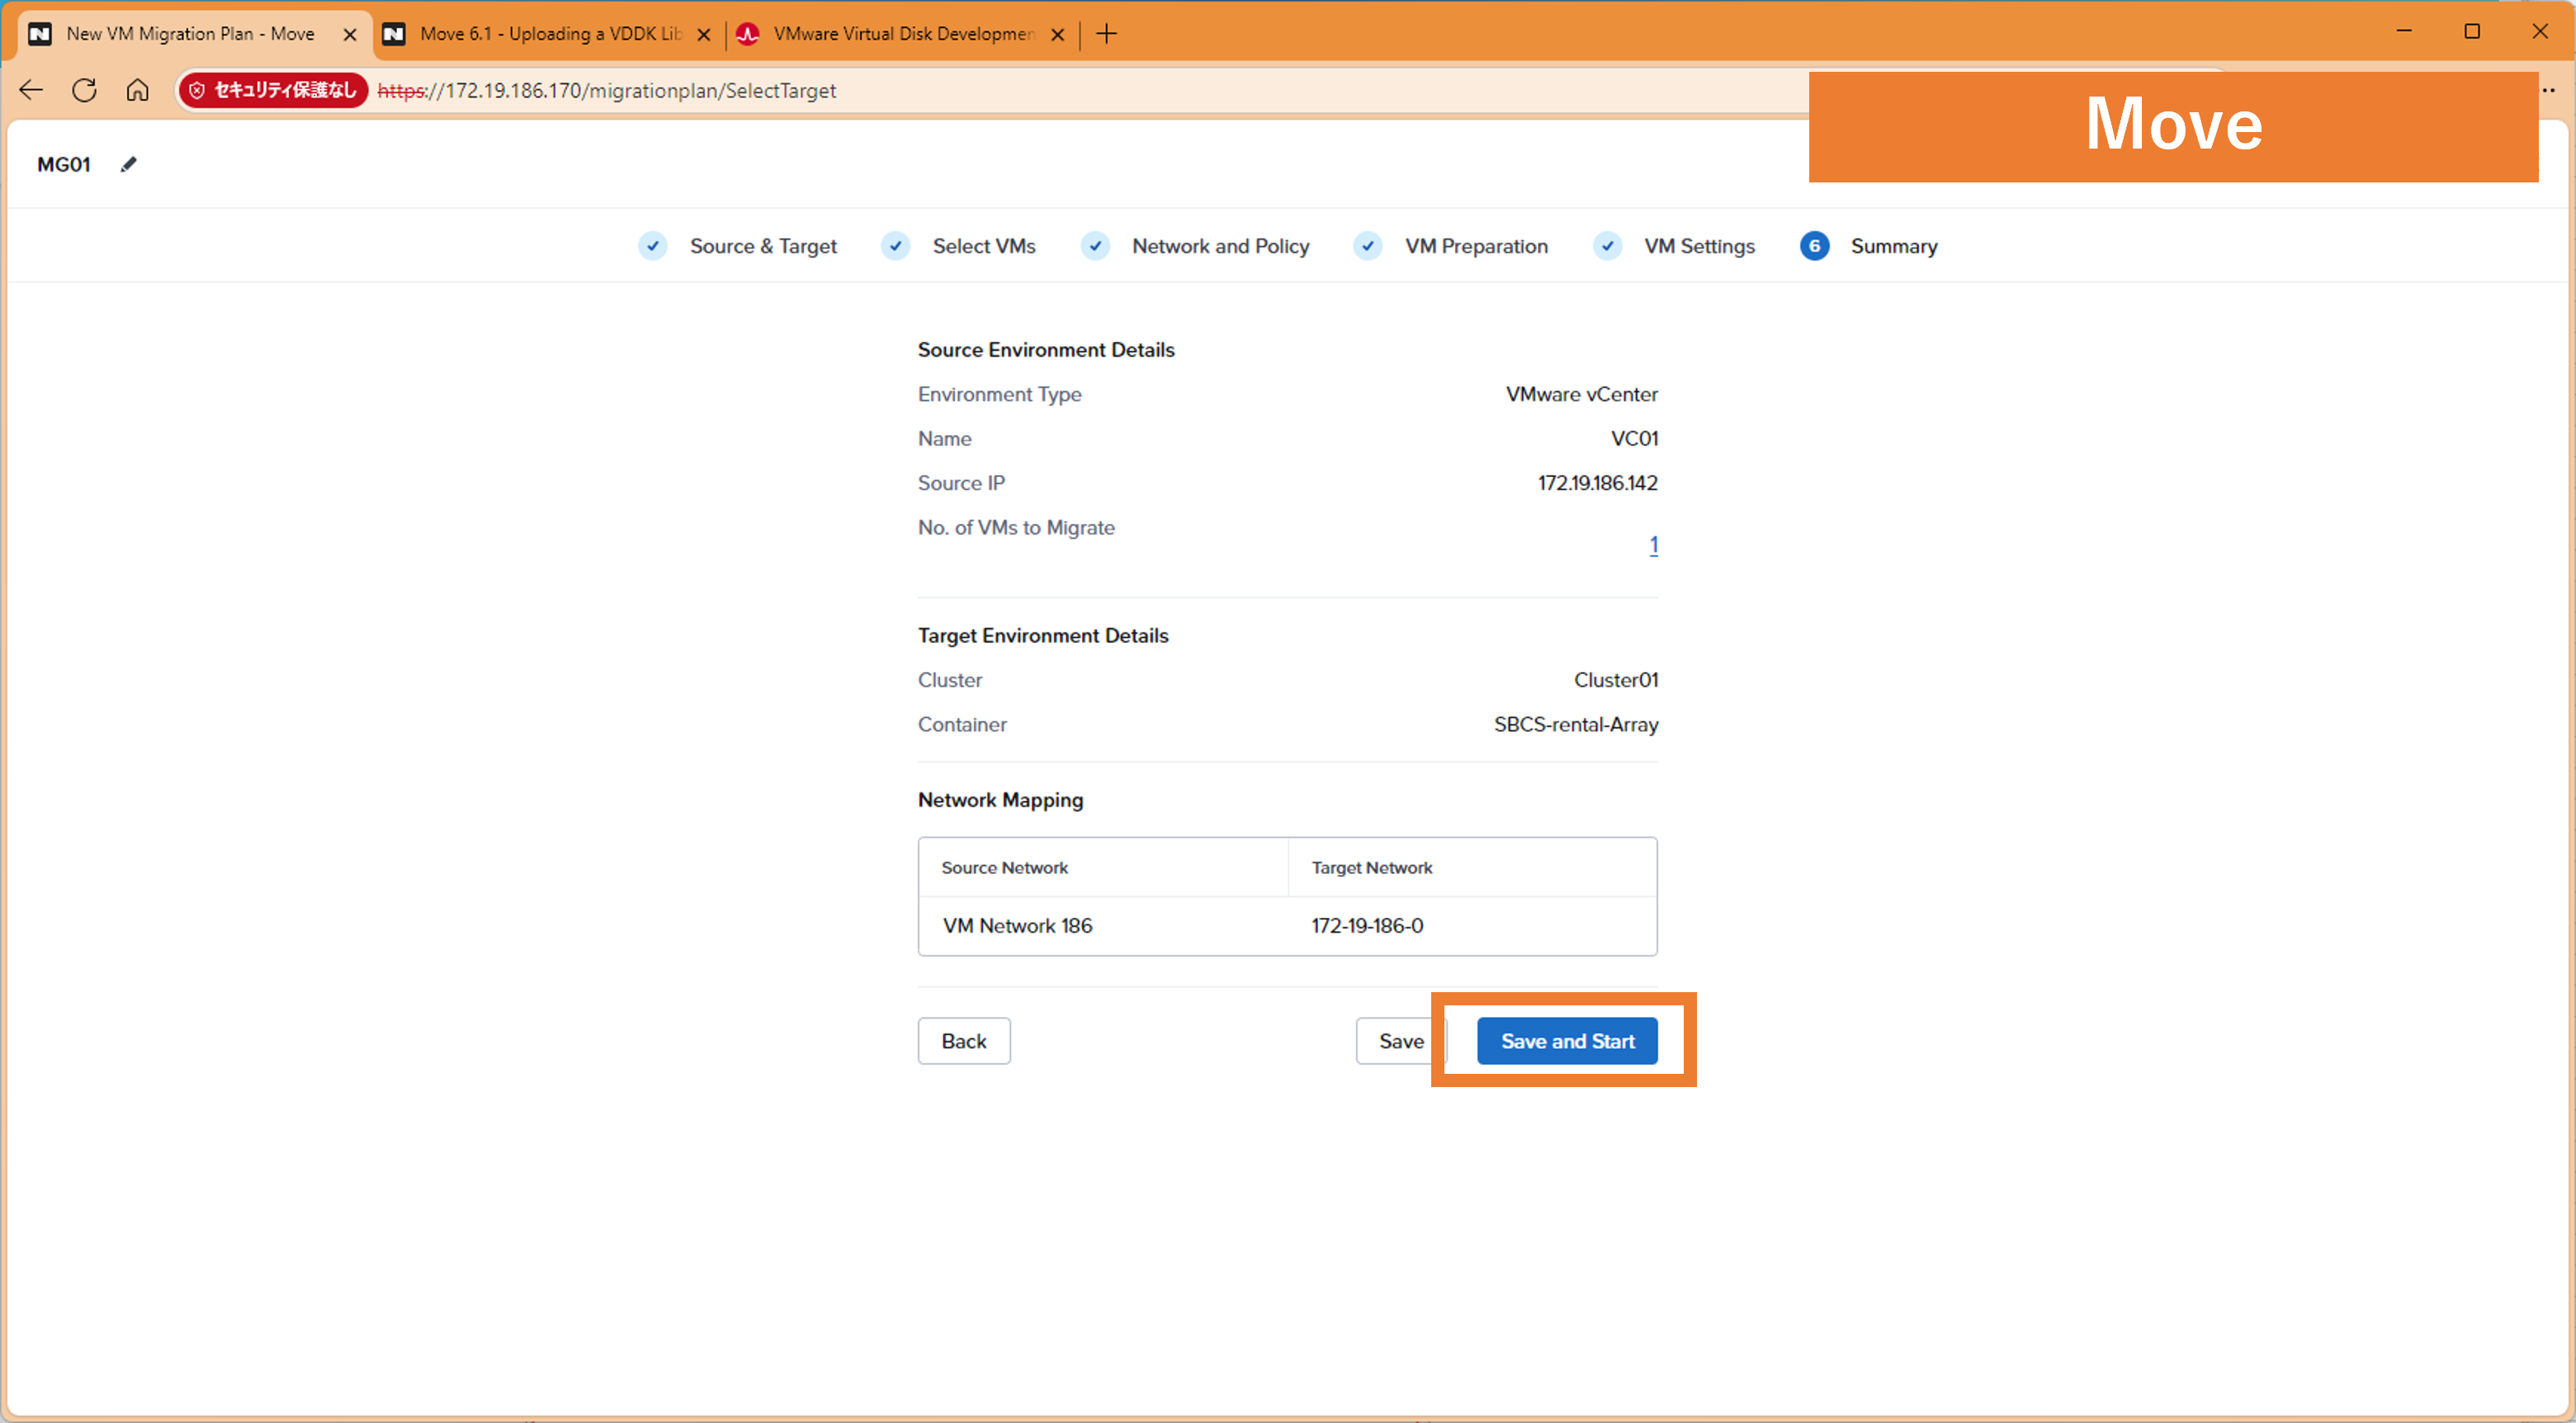Click the browser address bar URL

click(x=607, y=91)
